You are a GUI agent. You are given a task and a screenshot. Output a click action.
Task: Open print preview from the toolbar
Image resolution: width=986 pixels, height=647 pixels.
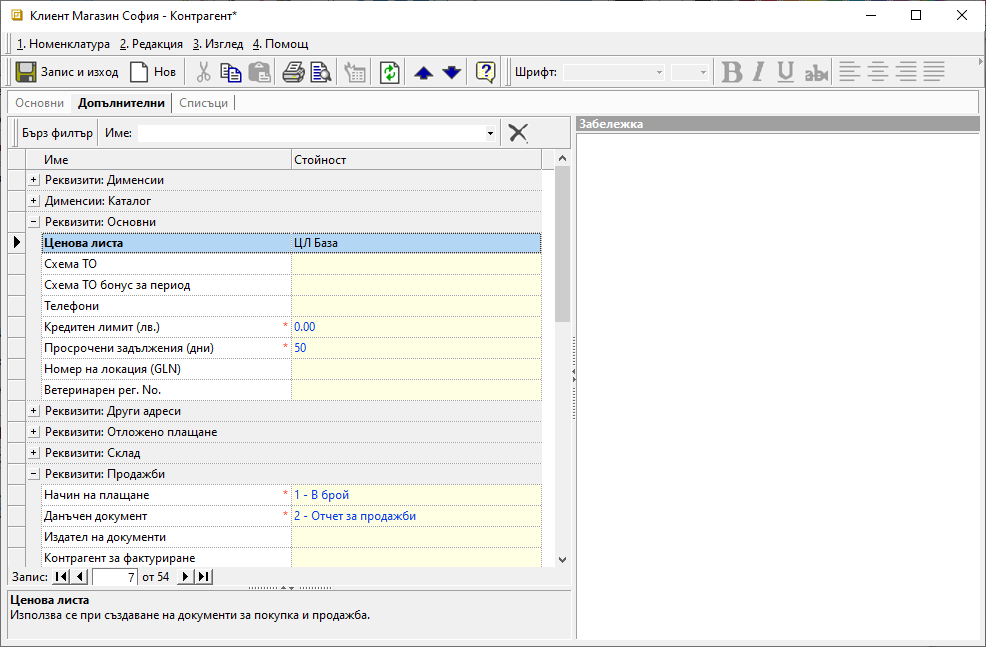(320, 72)
